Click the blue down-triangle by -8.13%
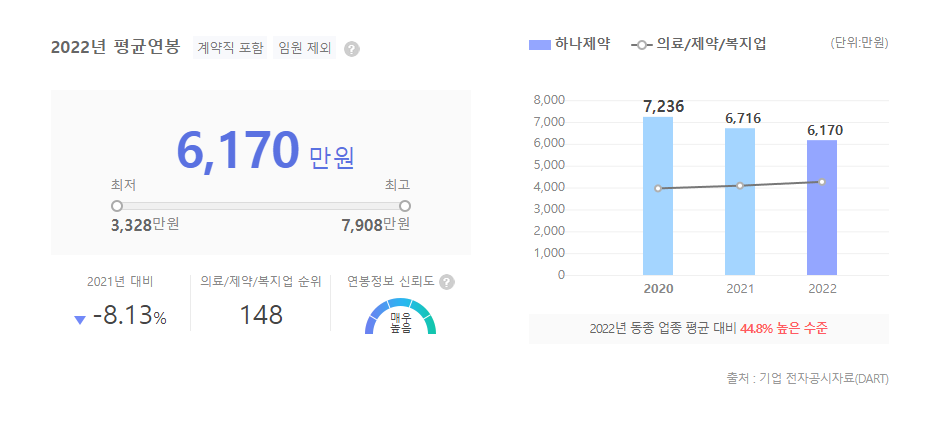 80,320
